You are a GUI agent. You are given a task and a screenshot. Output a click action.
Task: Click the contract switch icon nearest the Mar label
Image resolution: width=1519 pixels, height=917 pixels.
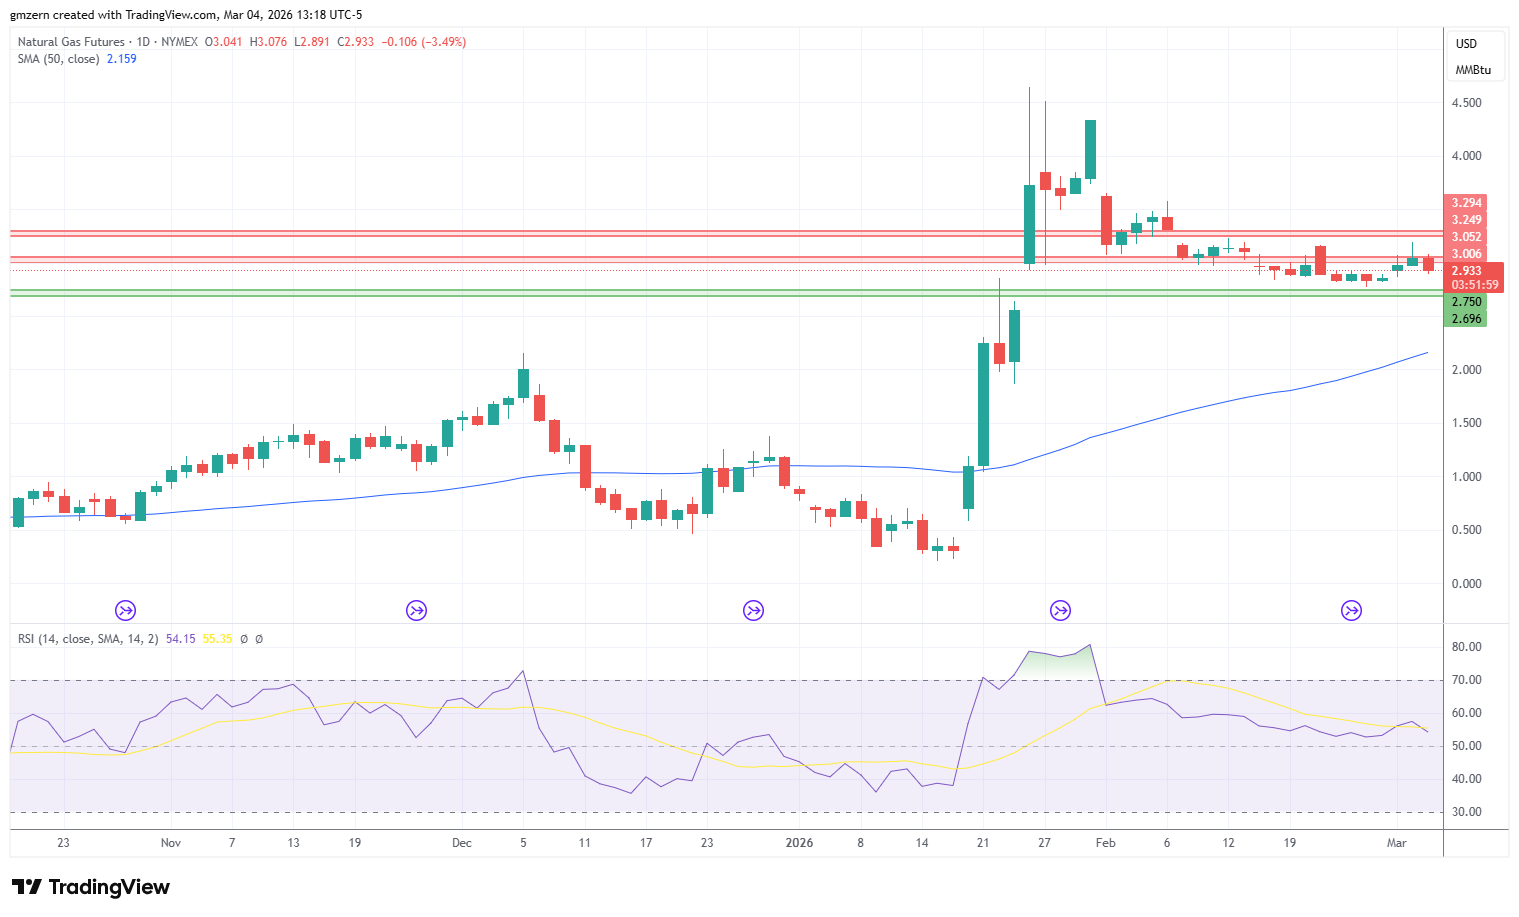pos(1351,610)
